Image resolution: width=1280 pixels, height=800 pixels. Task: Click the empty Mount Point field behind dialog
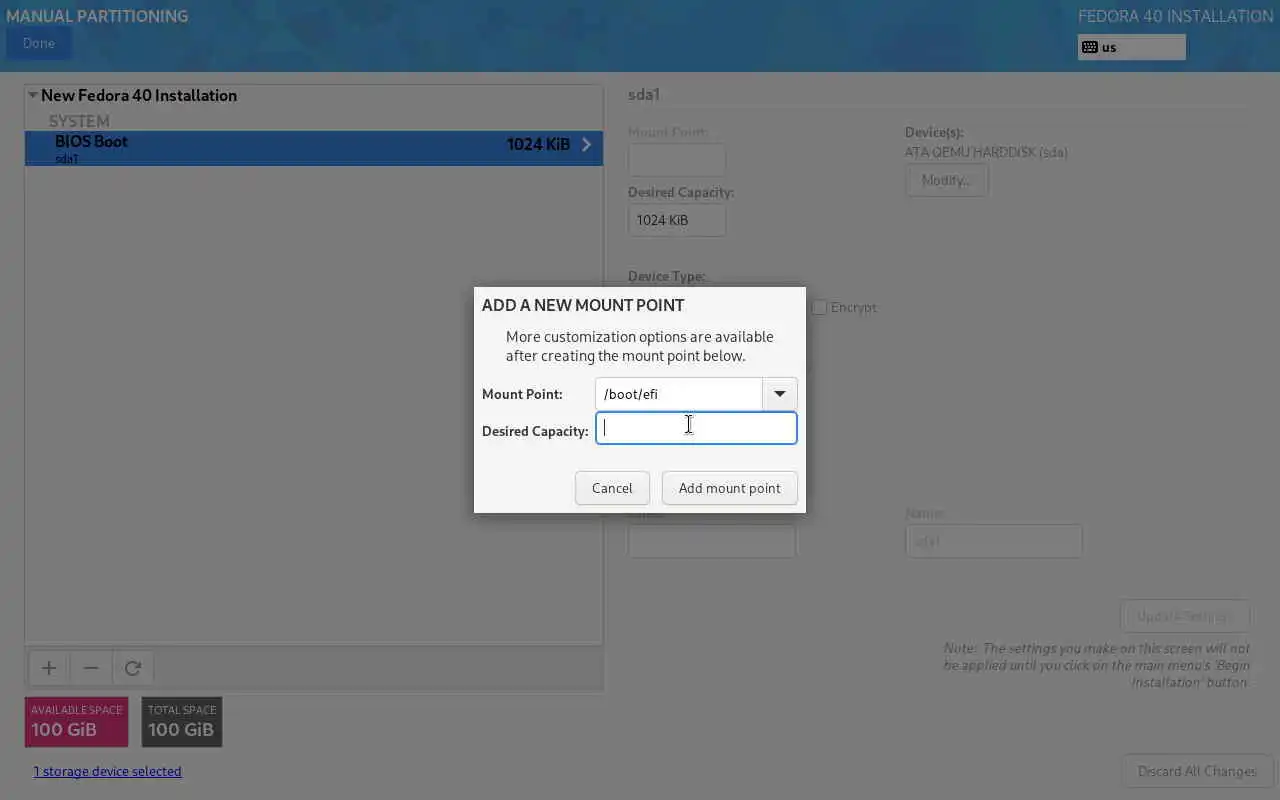point(677,160)
